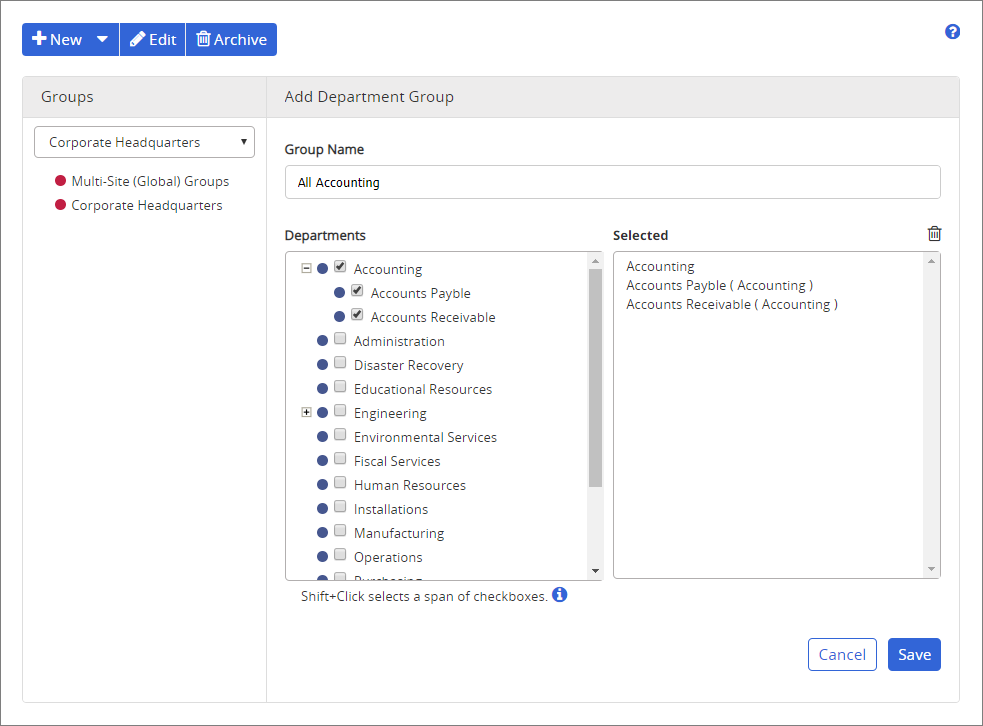Check the Administration checkbox
The image size is (983, 726).
point(340,340)
